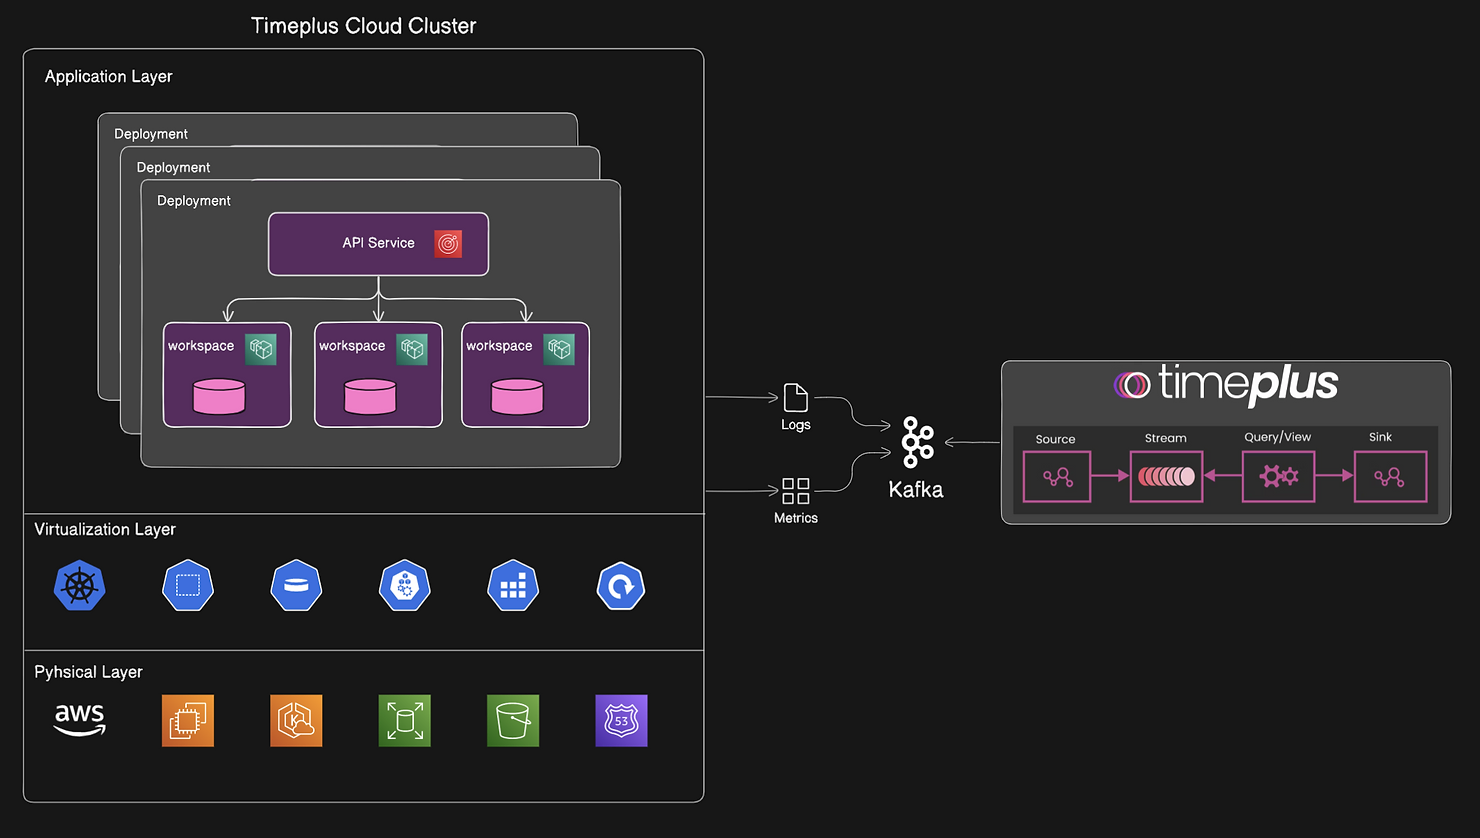Select the Sink connector icon box
Image resolution: width=1480 pixels, height=838 pixels.
pos(1390,477)
